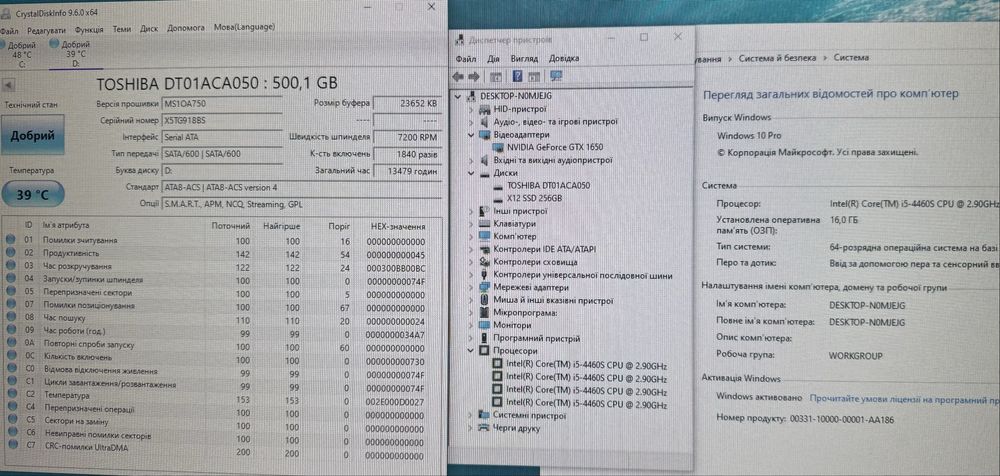Click blue status circle for attribute 05 Перепризначені сектори
This screenshot has height=476, width=1000.
[x=10, y=293]
